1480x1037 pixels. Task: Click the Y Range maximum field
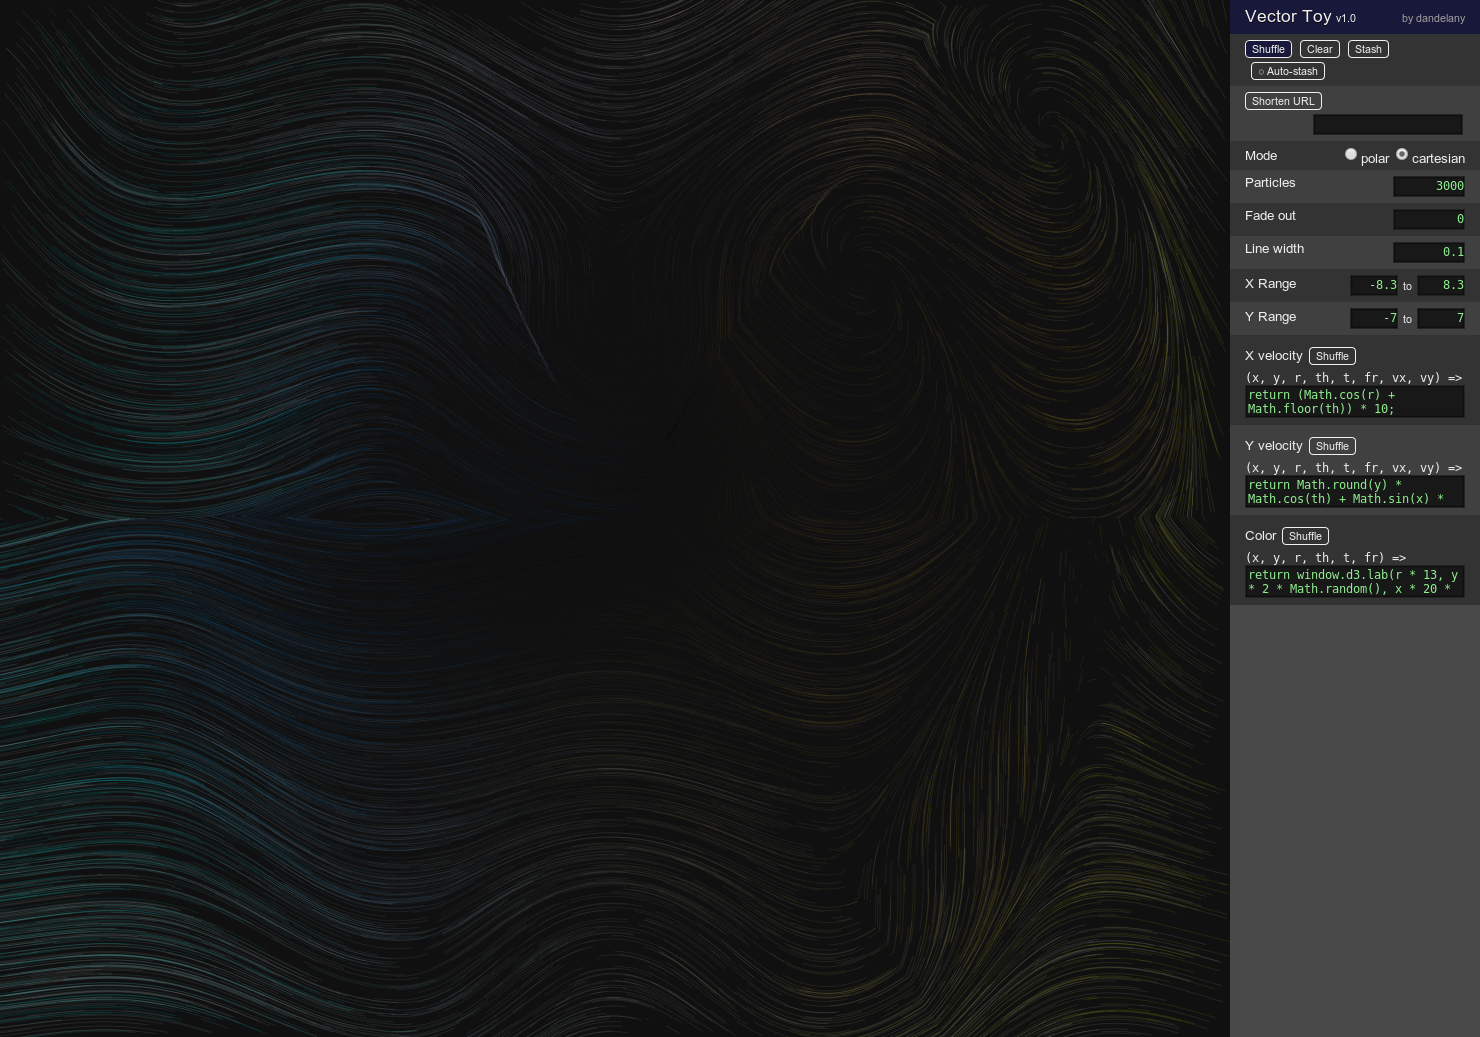[1441, 318]
